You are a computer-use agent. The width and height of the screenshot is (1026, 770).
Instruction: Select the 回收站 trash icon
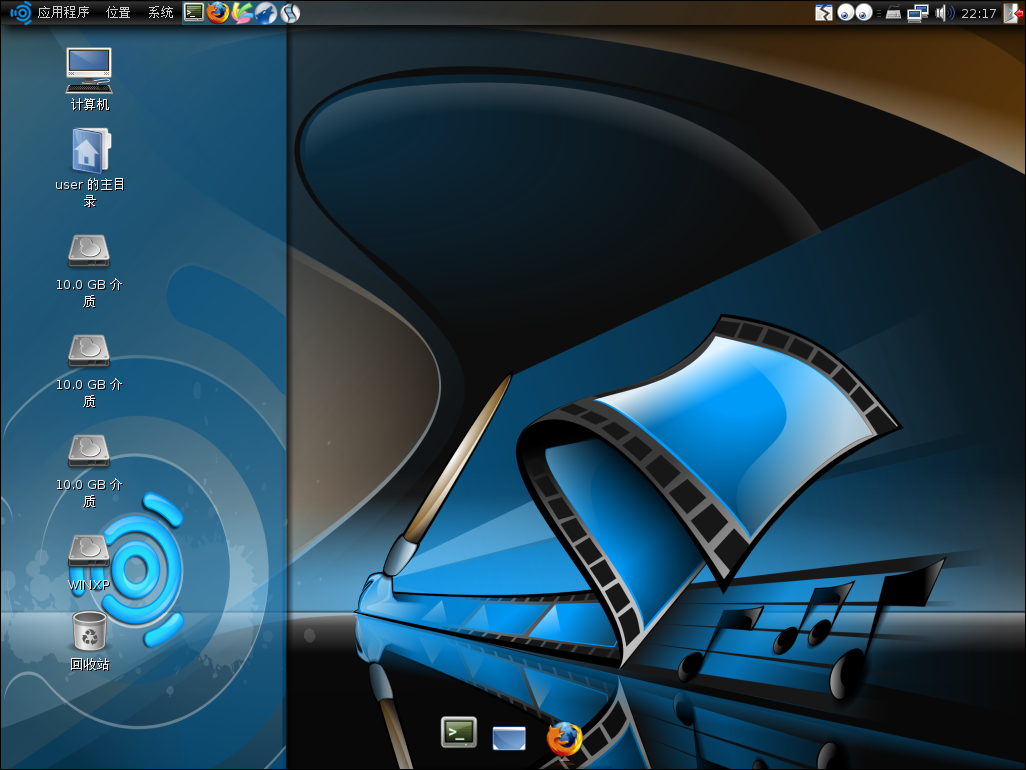pos(90,641)
